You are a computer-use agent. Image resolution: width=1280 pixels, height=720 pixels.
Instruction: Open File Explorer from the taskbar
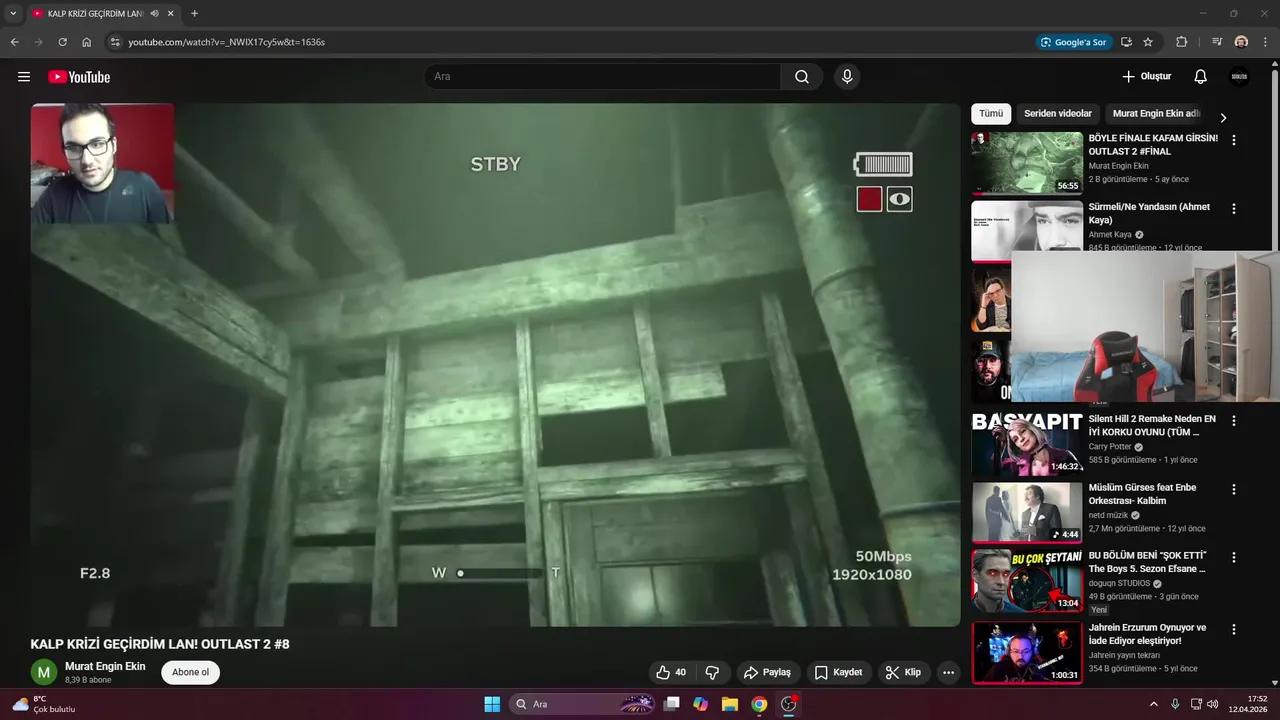pos(730,704)
